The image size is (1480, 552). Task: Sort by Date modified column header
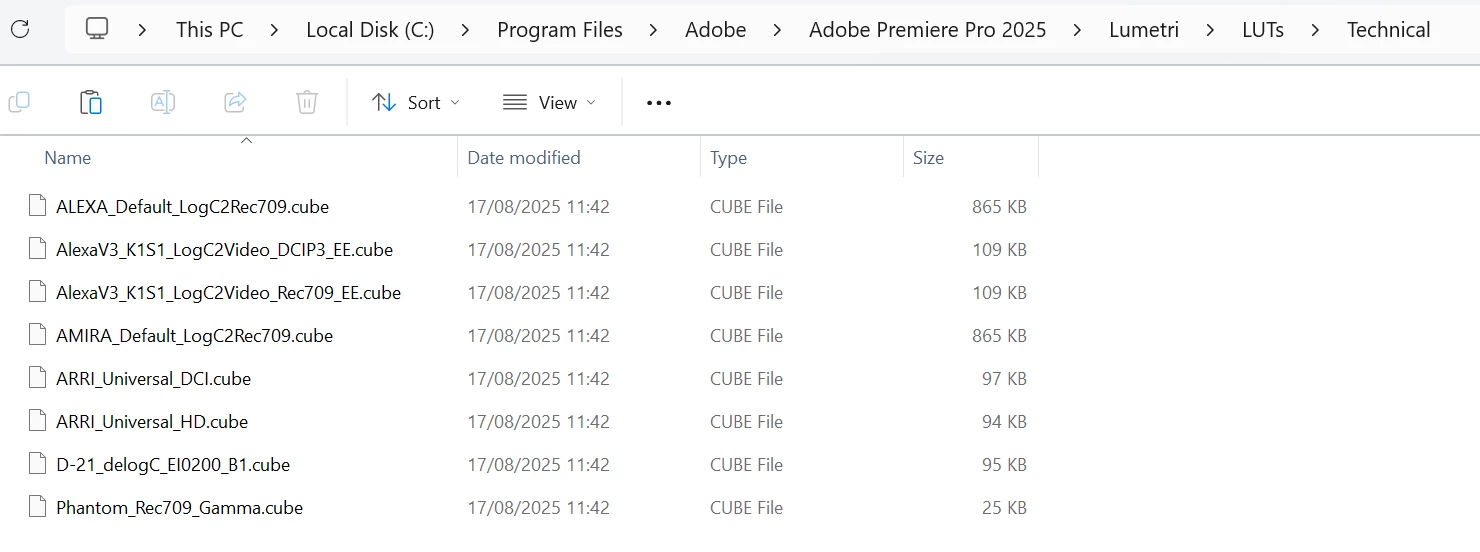(524, 158)
